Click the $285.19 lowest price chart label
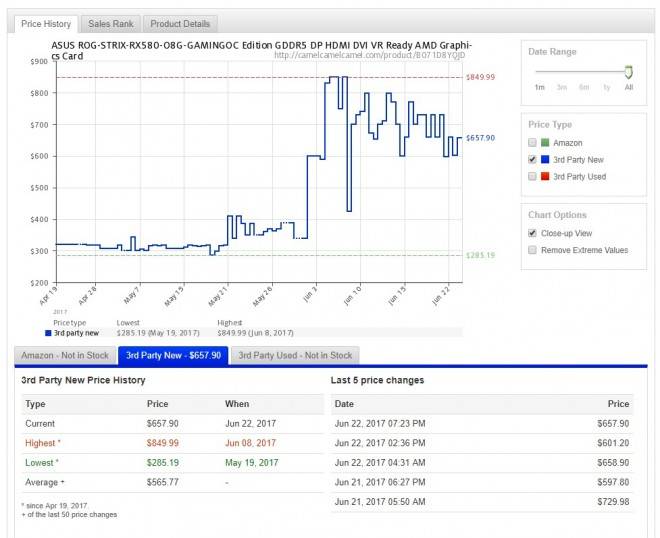The height and width of the screenshot is (538, 660). (480, 256)
